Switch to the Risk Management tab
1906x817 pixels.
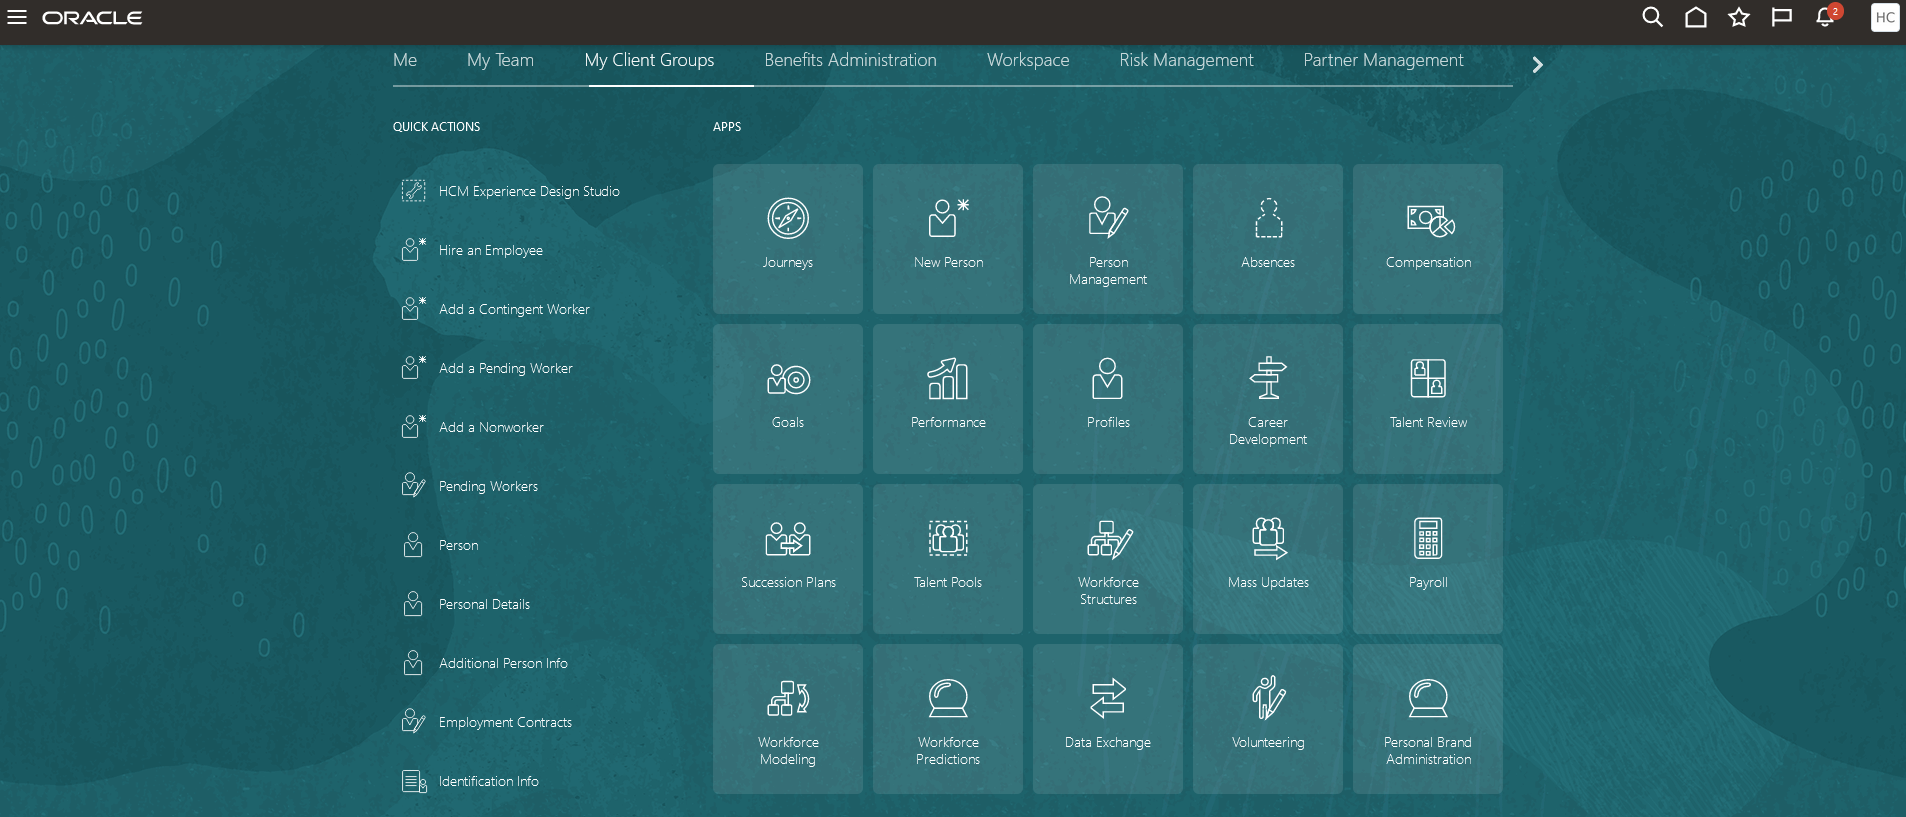(x=1186, y=60)
